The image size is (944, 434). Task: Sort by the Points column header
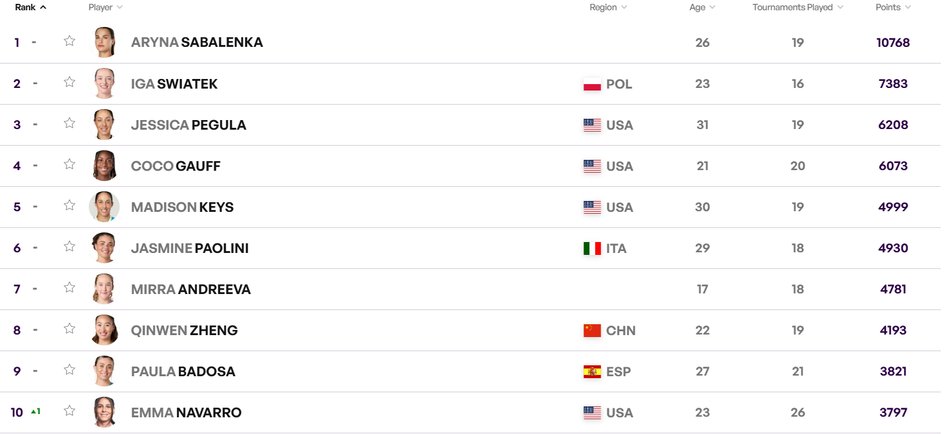[893, 7]
